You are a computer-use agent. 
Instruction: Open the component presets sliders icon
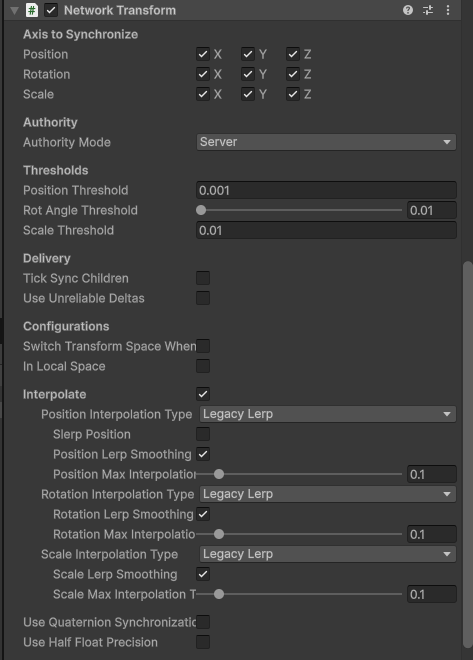point(428,10)
